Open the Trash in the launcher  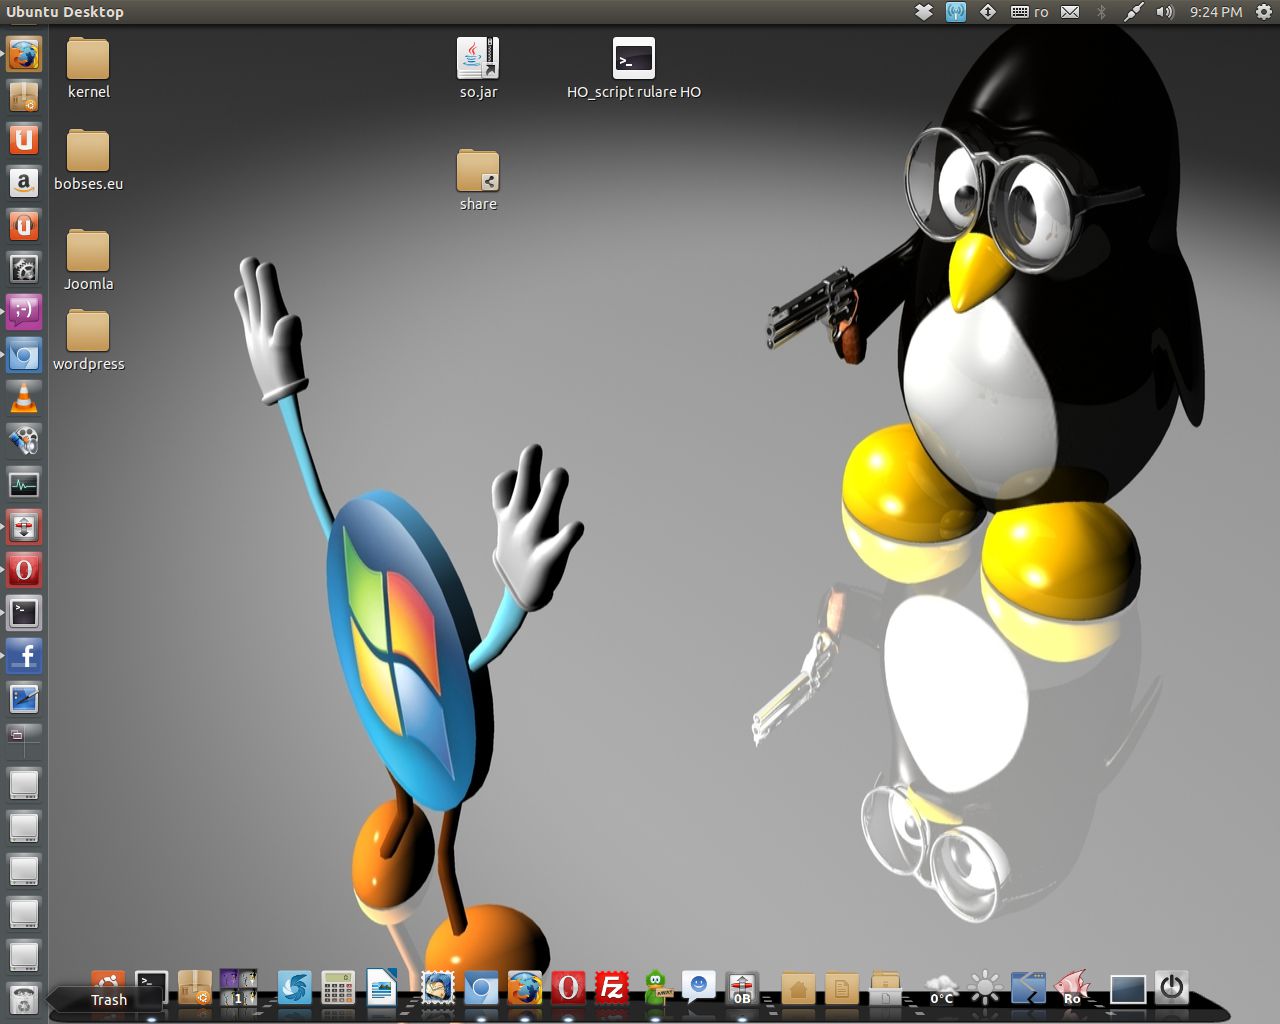tap(24, 999)
